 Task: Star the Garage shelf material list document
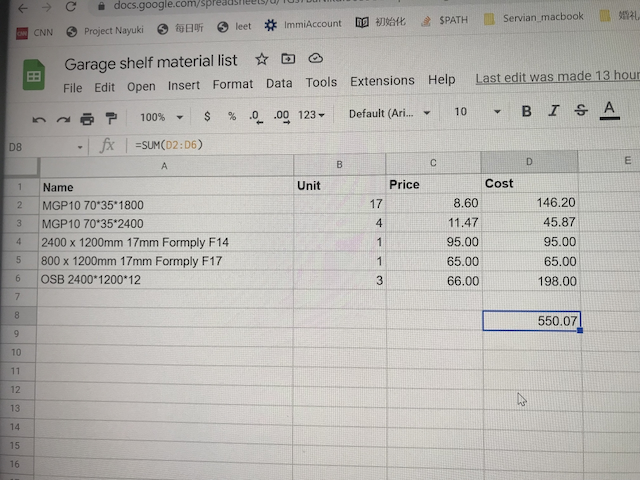pos(261,60)
